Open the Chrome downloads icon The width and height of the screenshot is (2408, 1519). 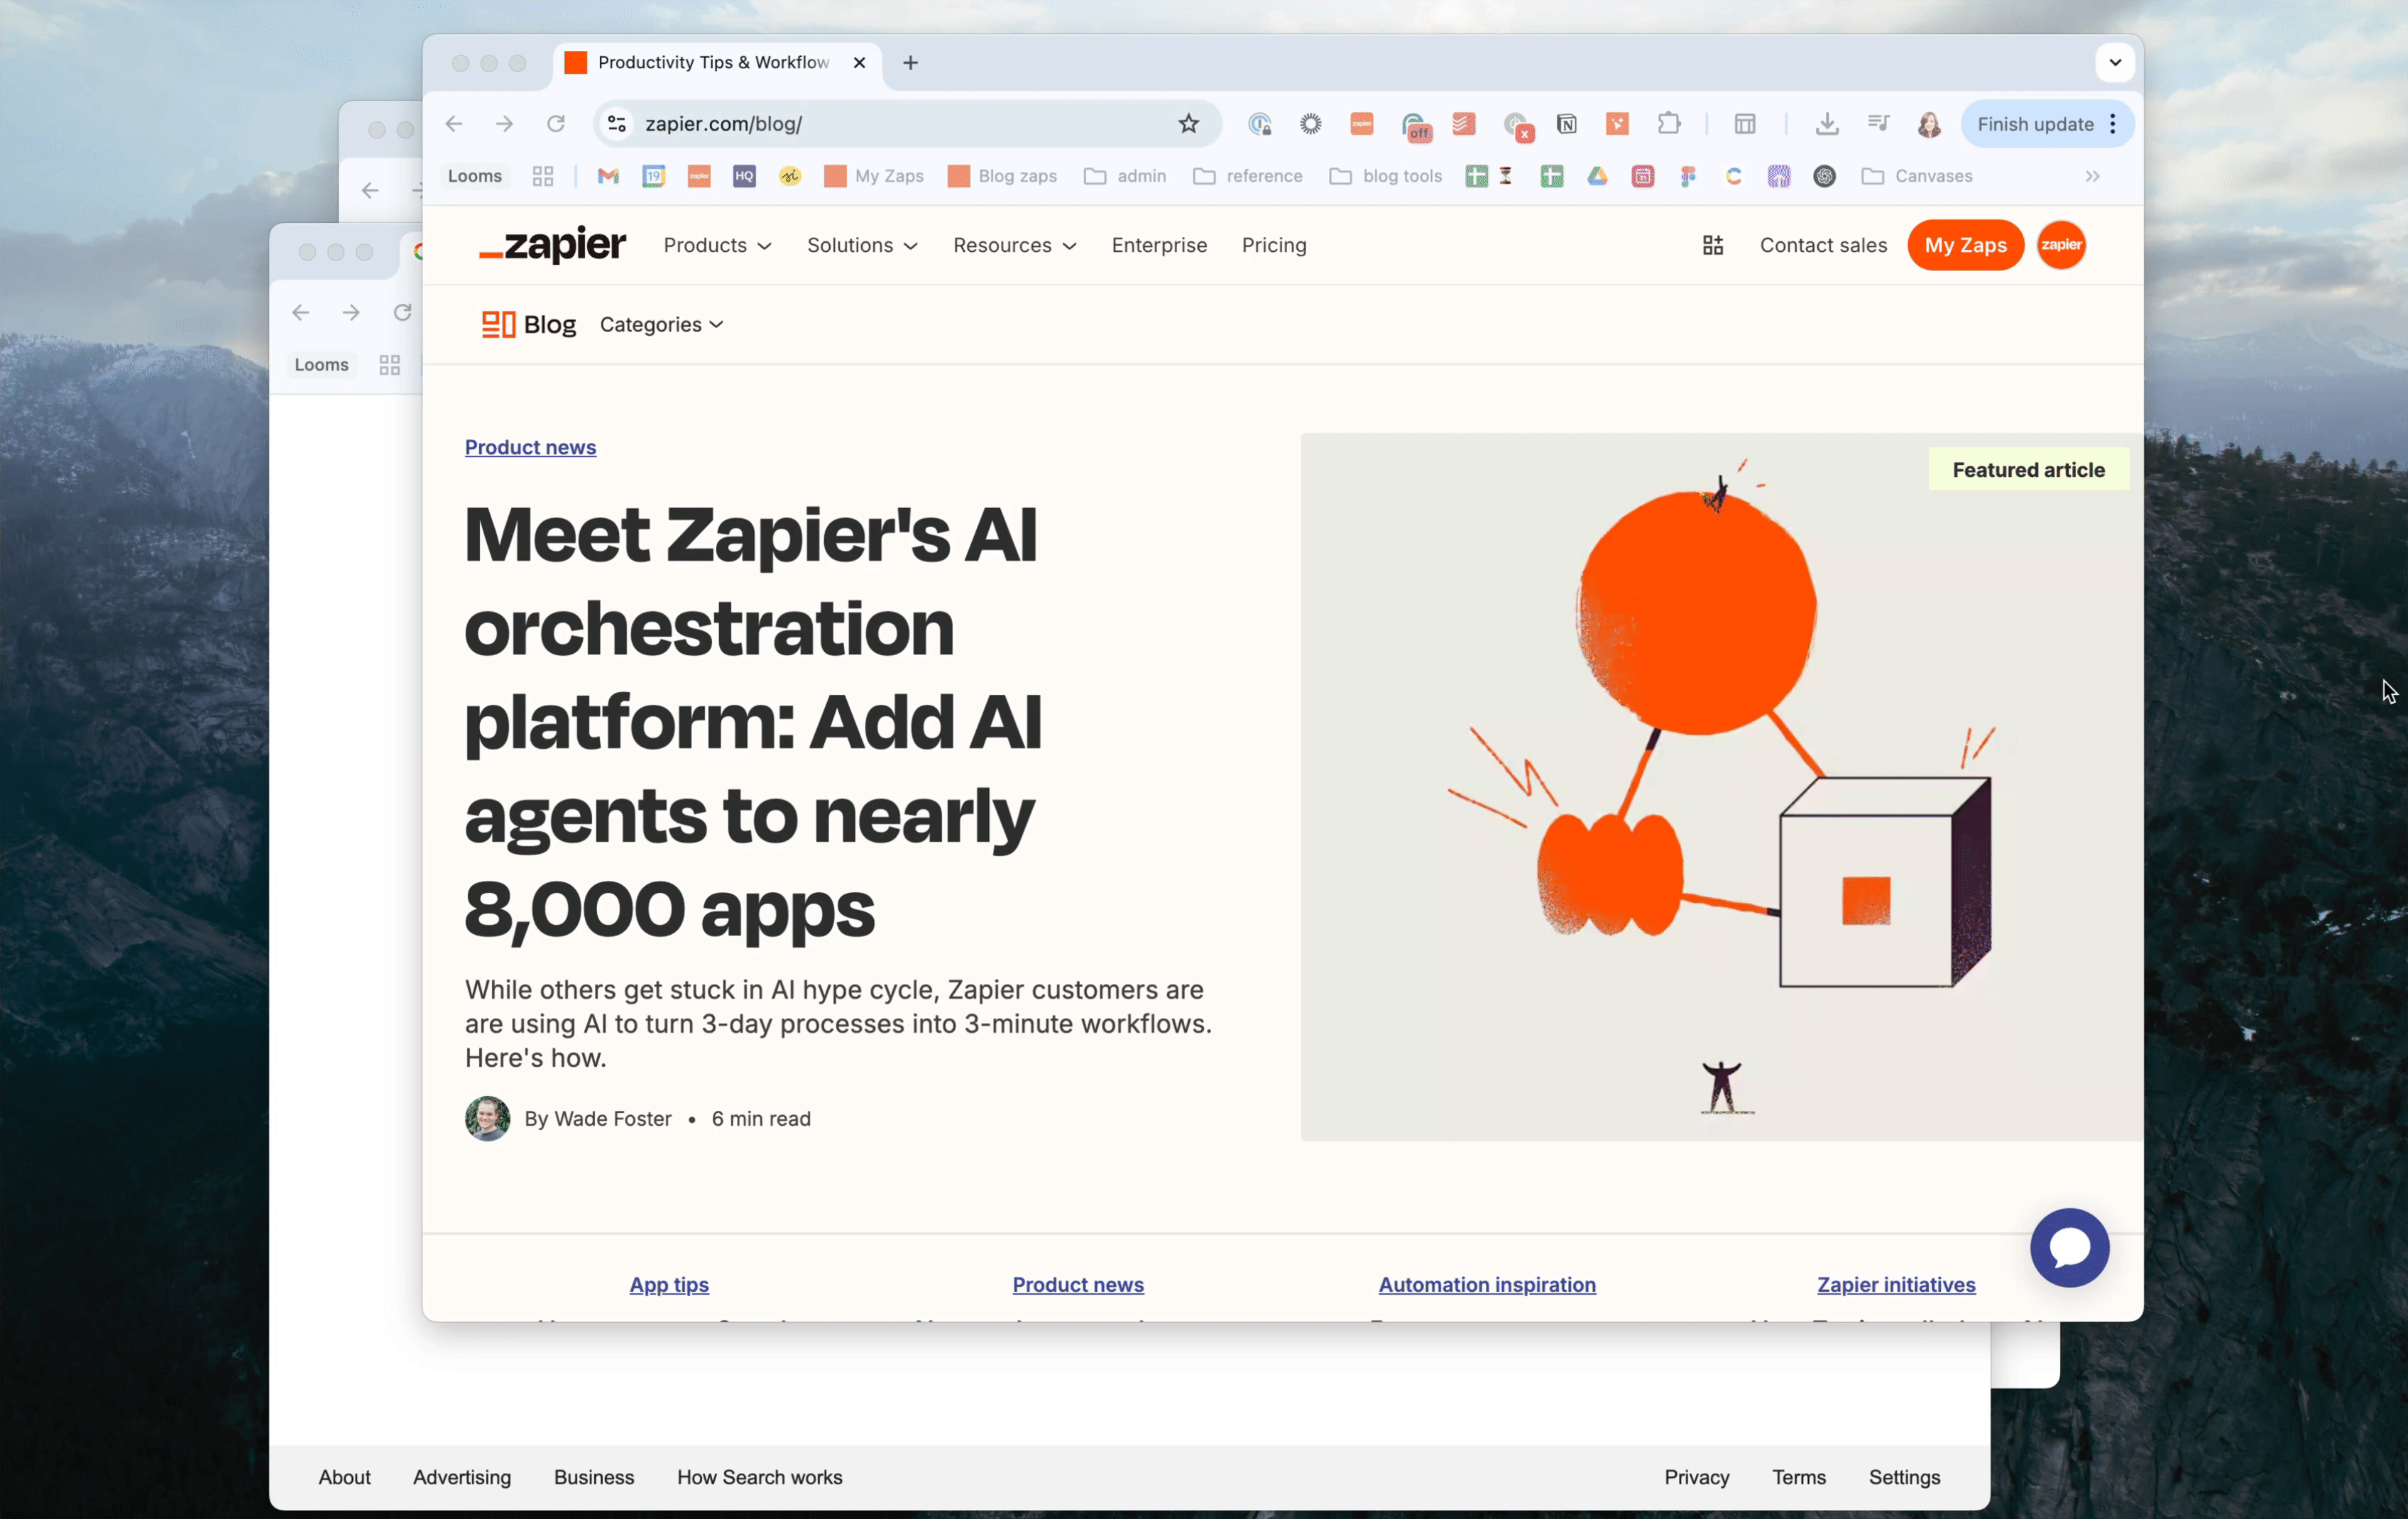click(x=1827, y=124)
